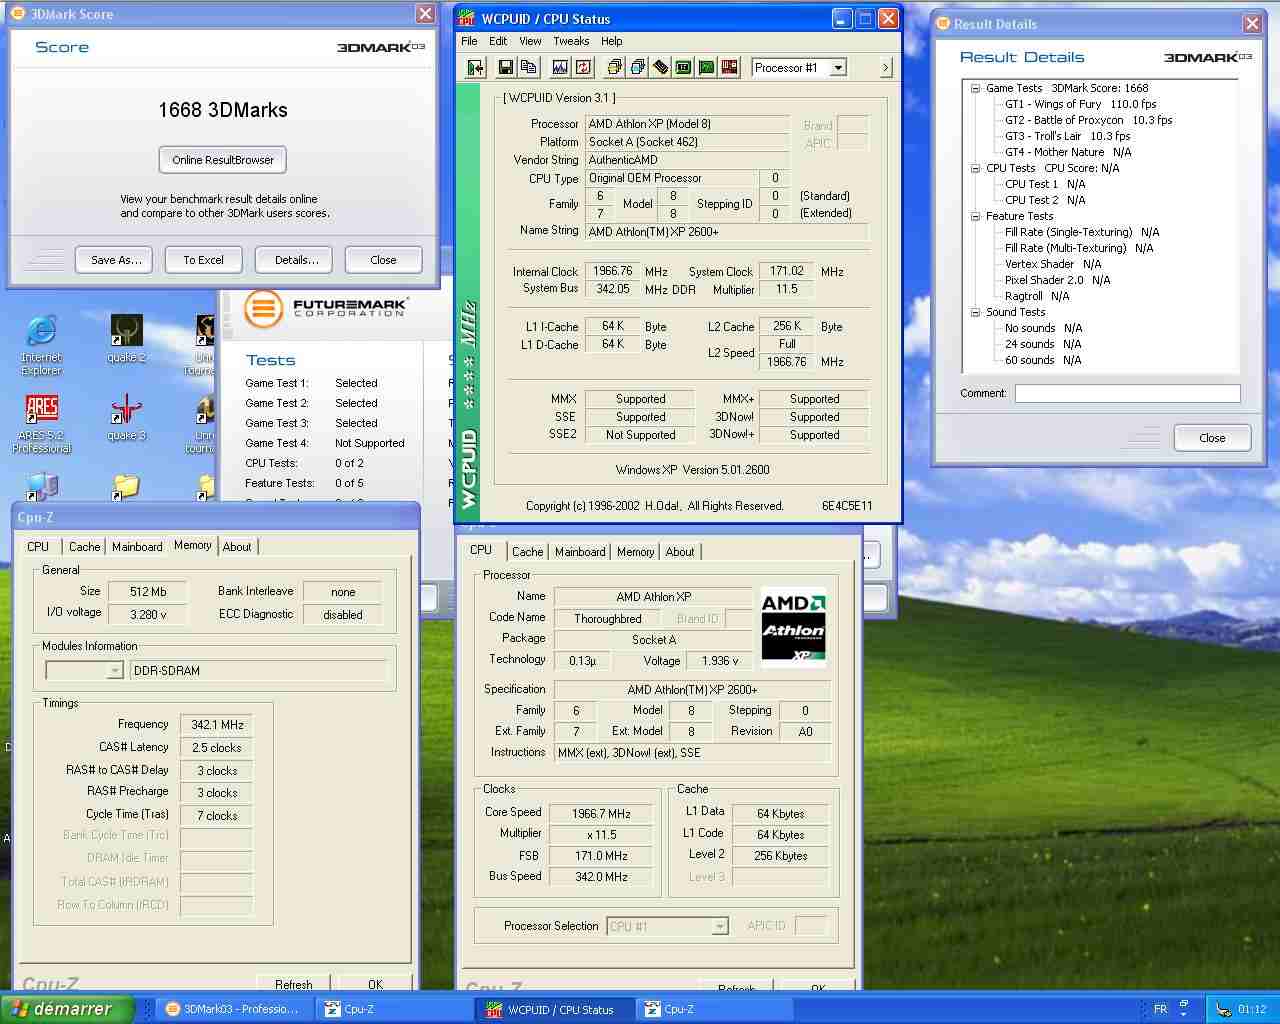This screenshot has width=1280, height=1024.
Task: Click the floppy disk save icon
Action: [506, 67]
